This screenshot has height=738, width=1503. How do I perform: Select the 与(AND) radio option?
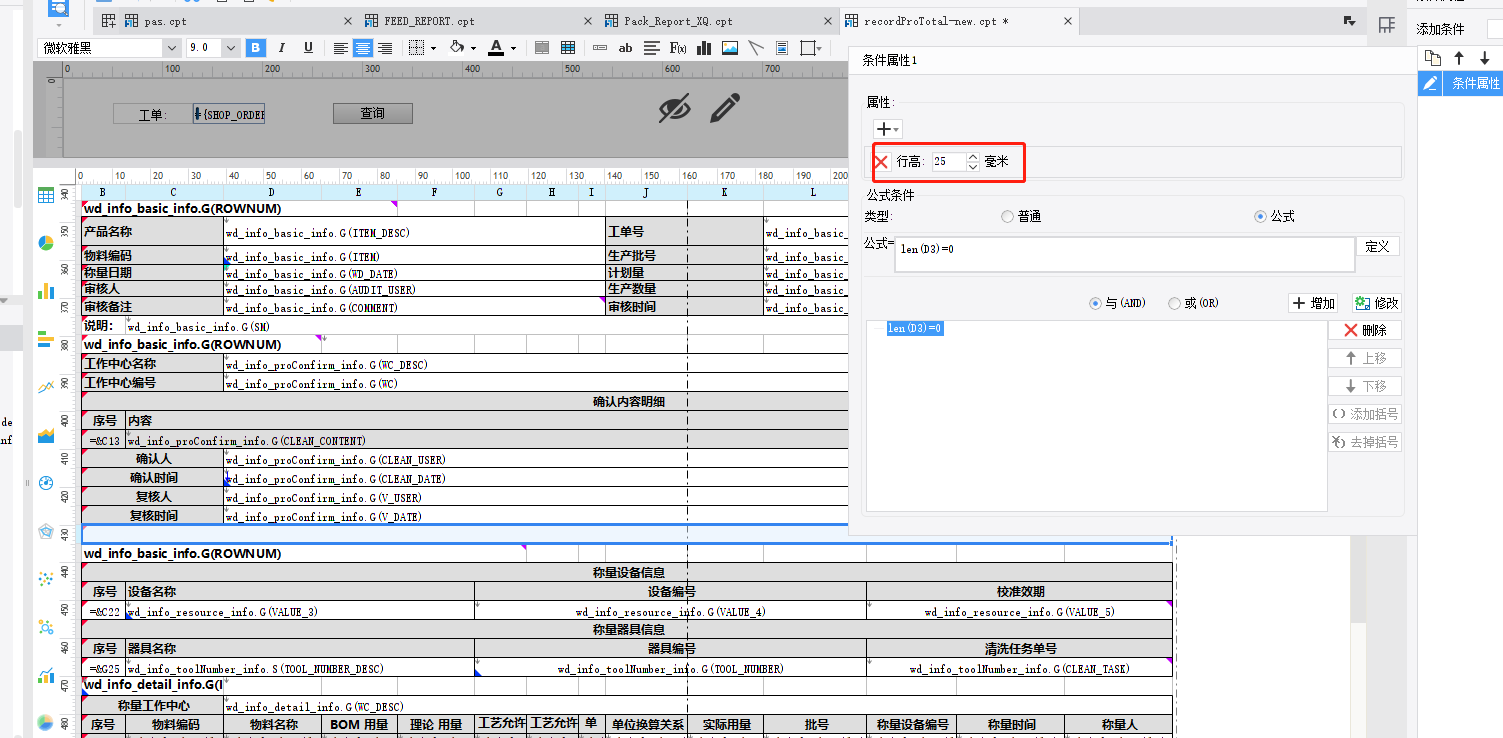pyautogui.click(x=1095, y=303)
